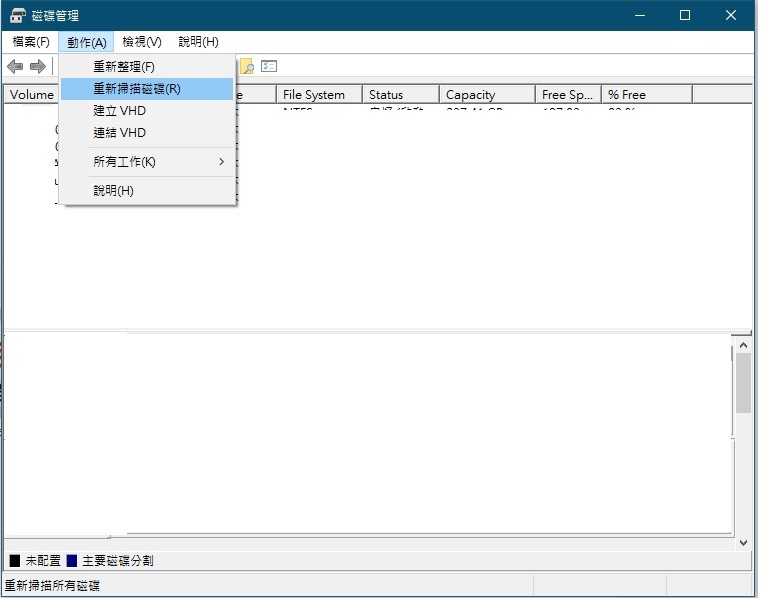Viewport: 762px width, 598px height.
Task: Click the magnifier search toolbar icon
Action: [x=247, y=66]
